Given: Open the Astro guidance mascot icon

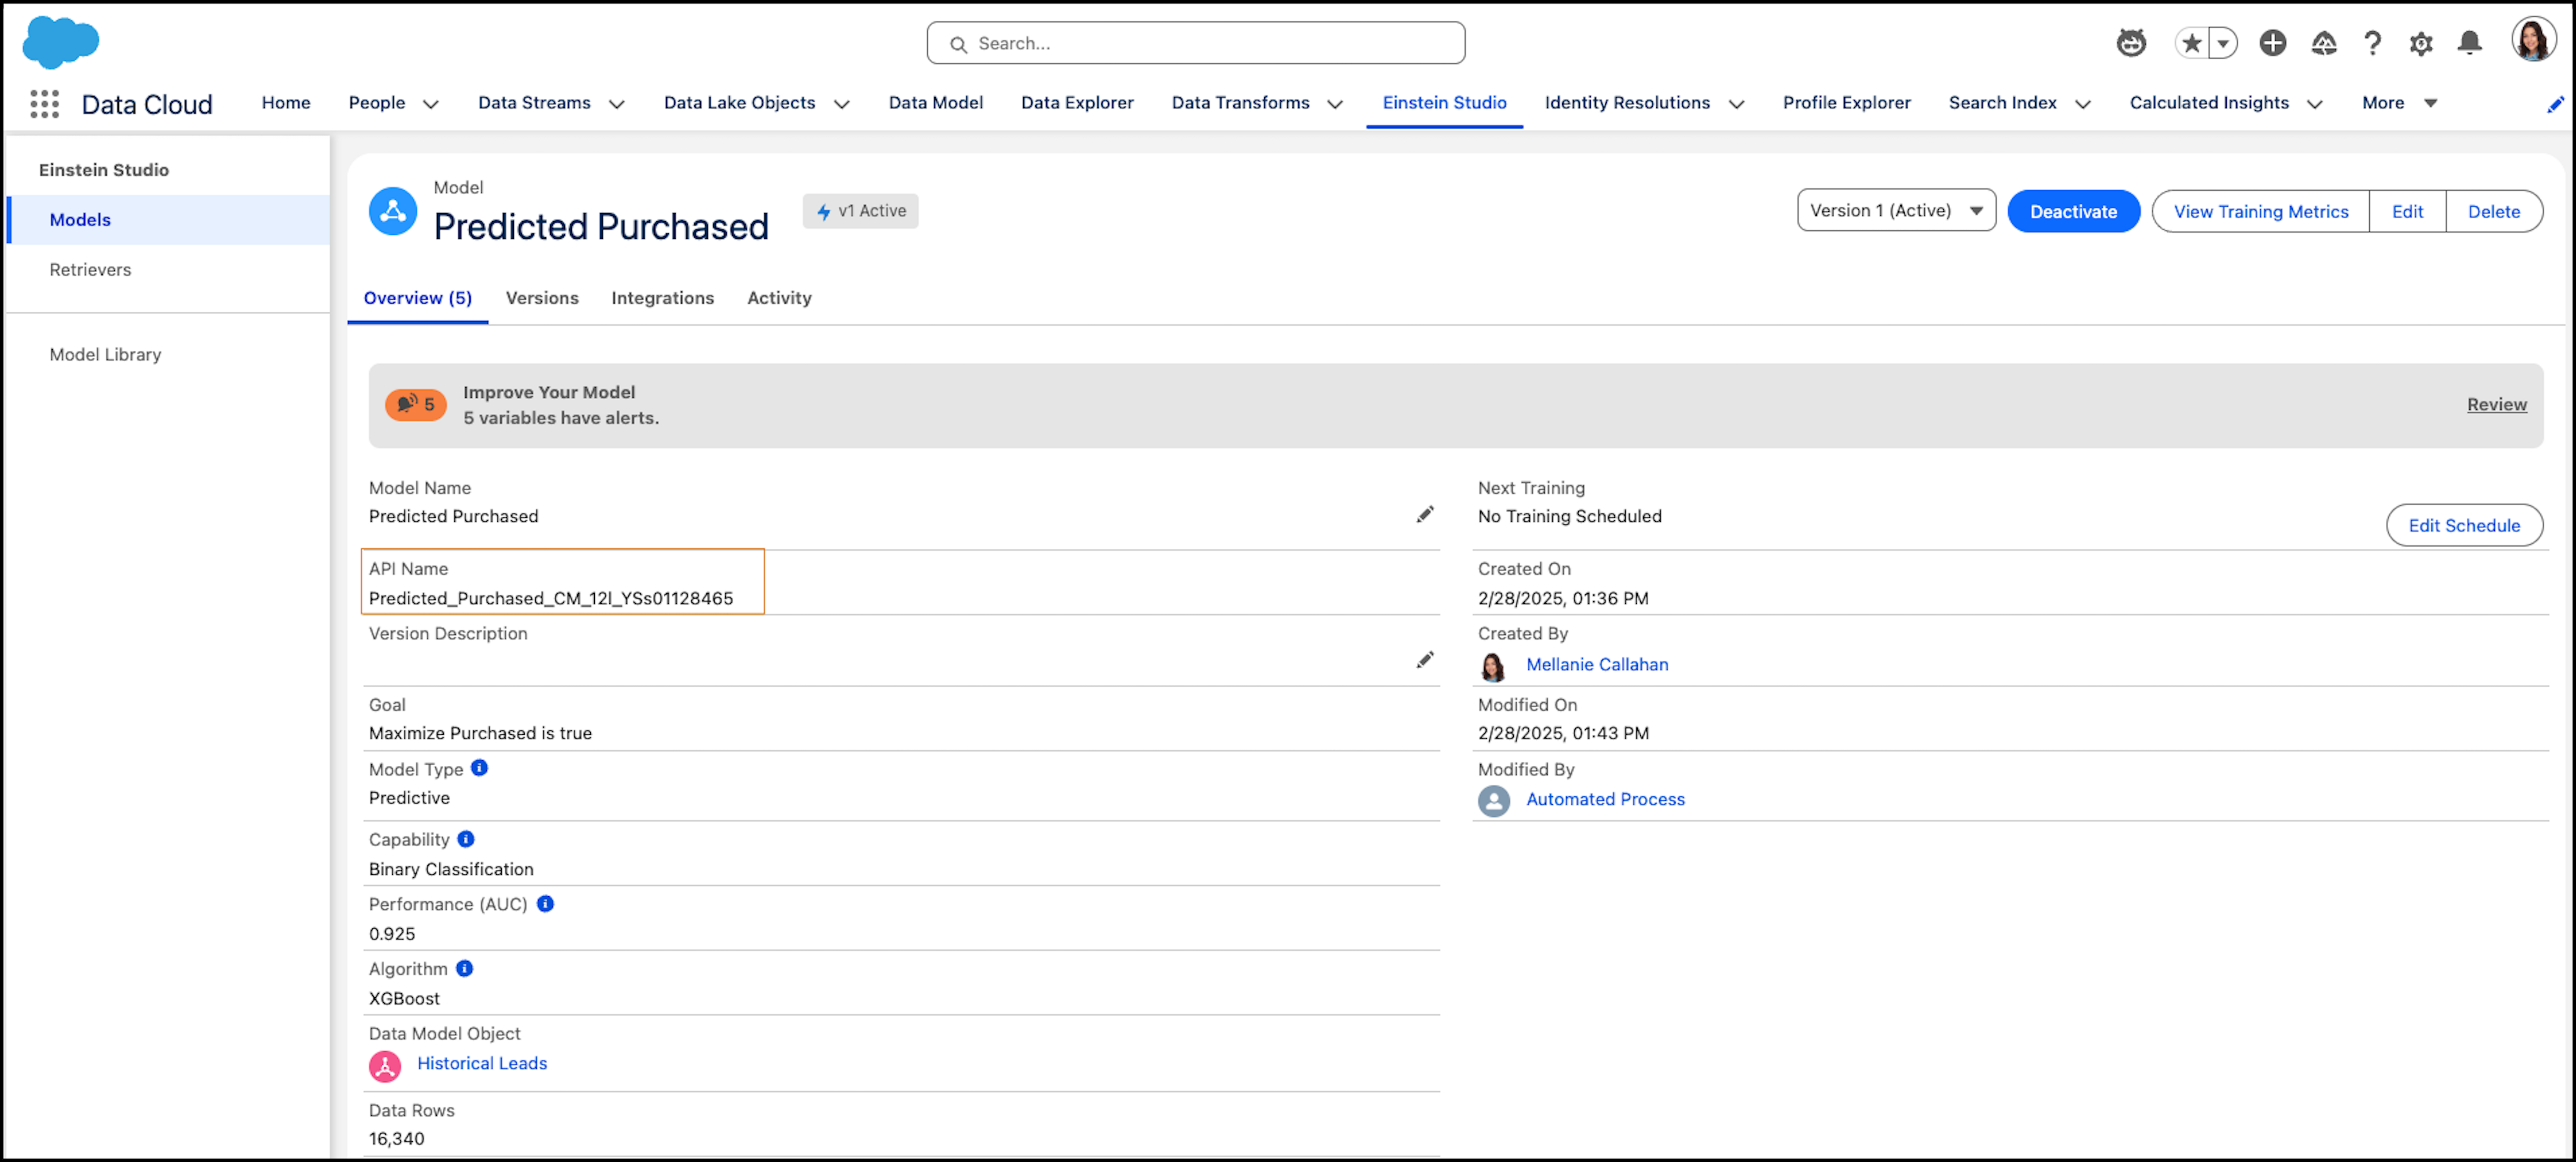Looking at the screenshot, I should (2131, 43).
